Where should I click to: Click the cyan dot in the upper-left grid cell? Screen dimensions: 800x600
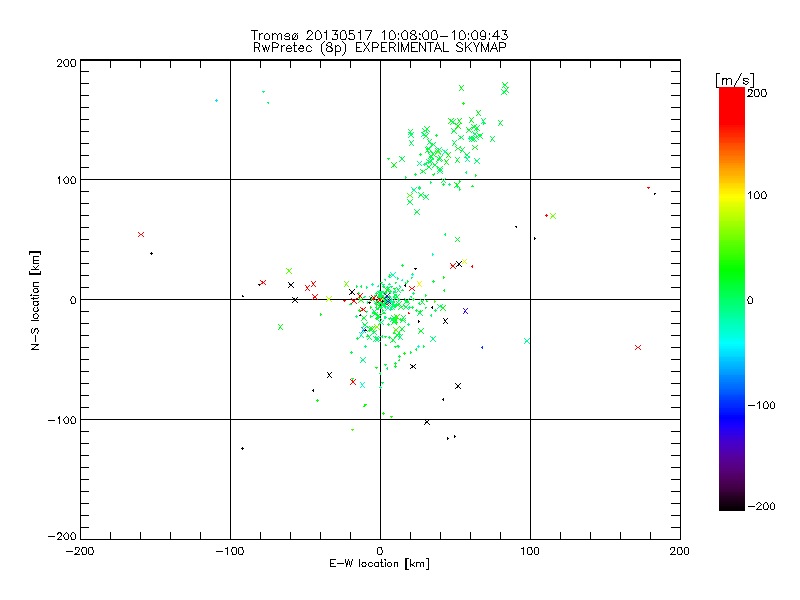(x=216, y=101)
